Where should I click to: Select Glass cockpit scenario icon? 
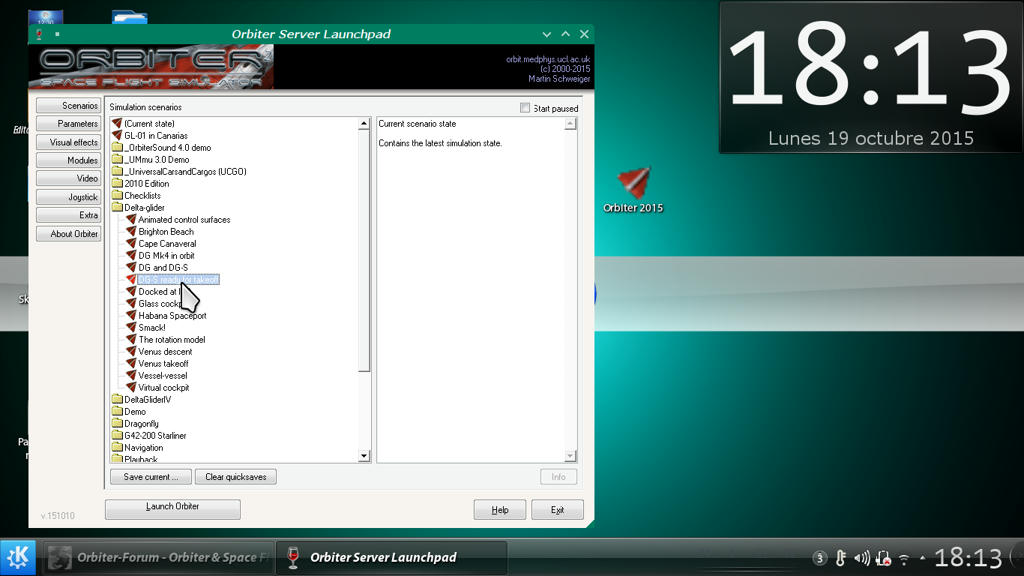click(x=131, y=303)
